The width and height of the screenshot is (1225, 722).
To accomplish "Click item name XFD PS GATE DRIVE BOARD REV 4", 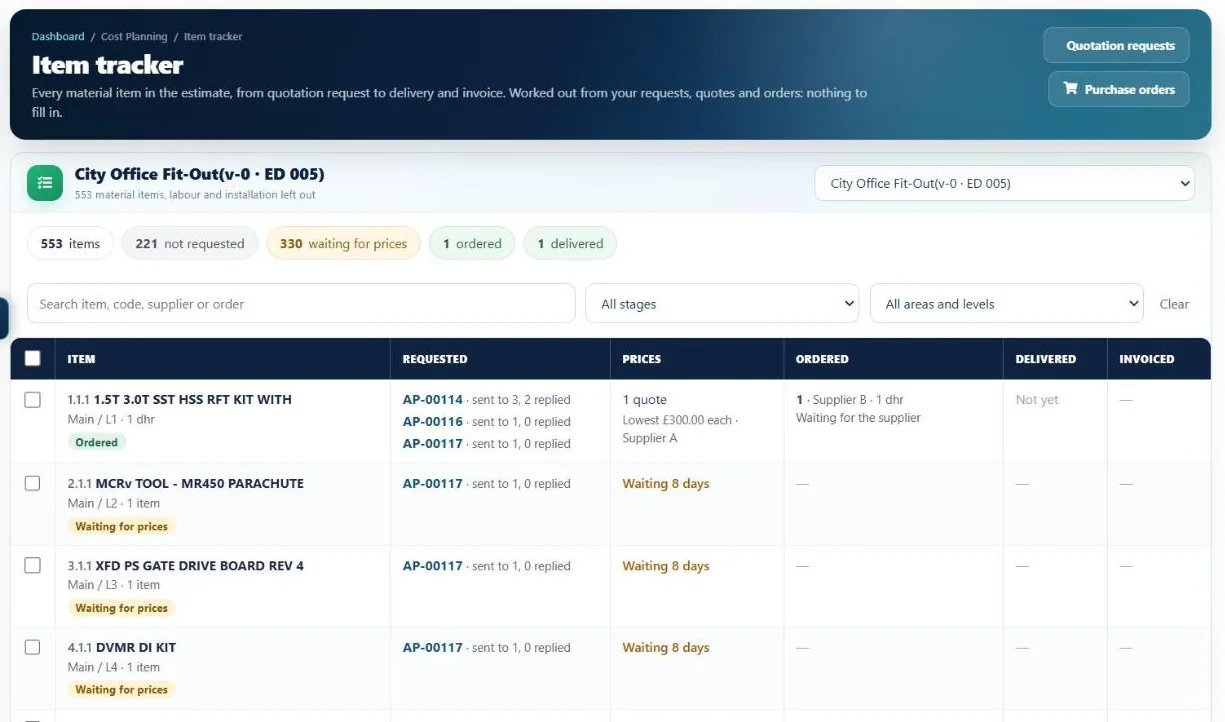I will pos(200,565).
